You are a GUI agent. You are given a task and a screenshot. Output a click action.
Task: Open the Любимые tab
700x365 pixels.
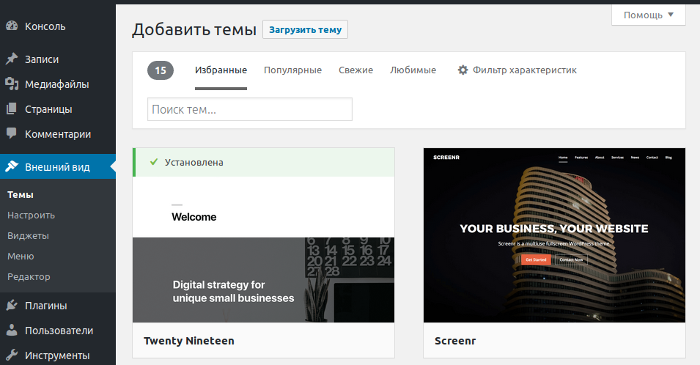coord(413,70)
